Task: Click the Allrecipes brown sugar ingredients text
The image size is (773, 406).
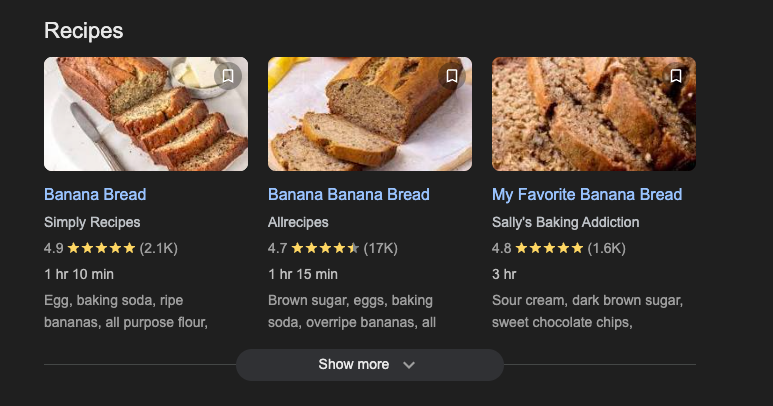Action: tap(350, 311)
